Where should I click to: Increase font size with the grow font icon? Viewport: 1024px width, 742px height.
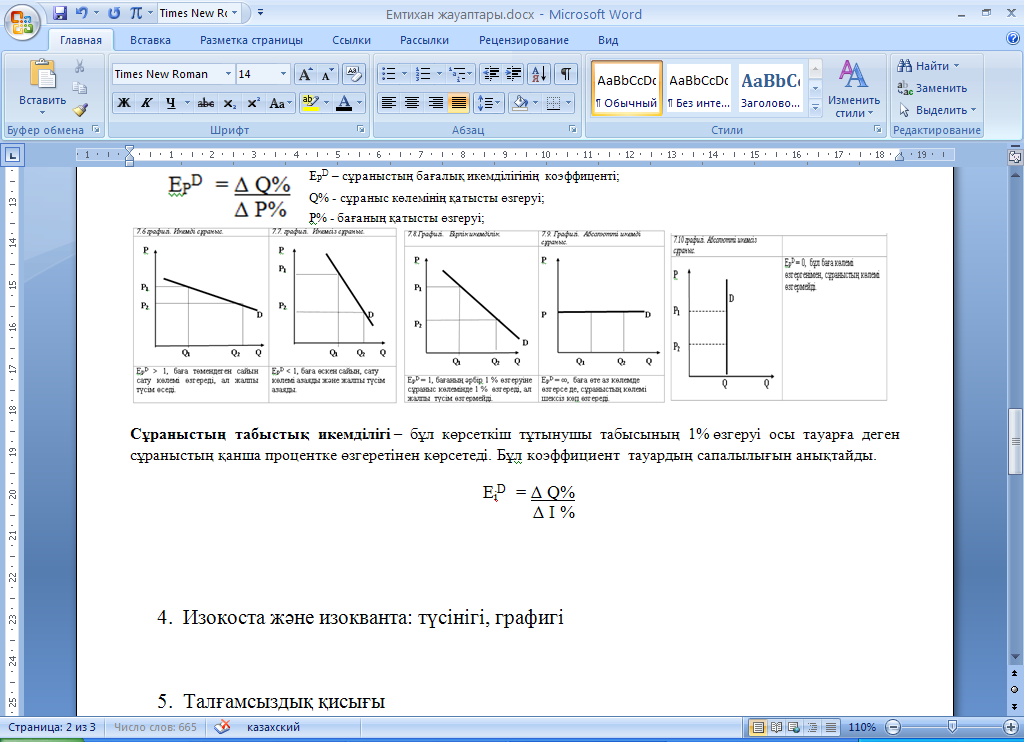tap(305, 74)
